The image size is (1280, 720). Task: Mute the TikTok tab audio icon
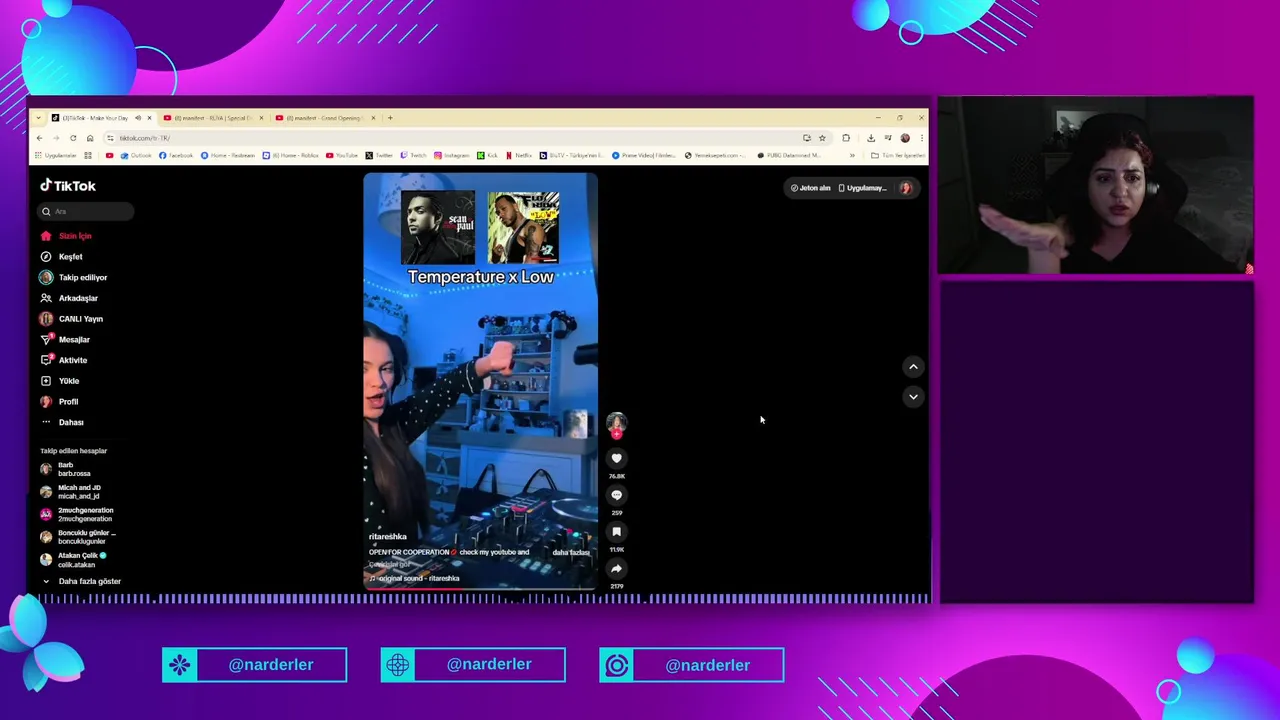tap(138, 118)
